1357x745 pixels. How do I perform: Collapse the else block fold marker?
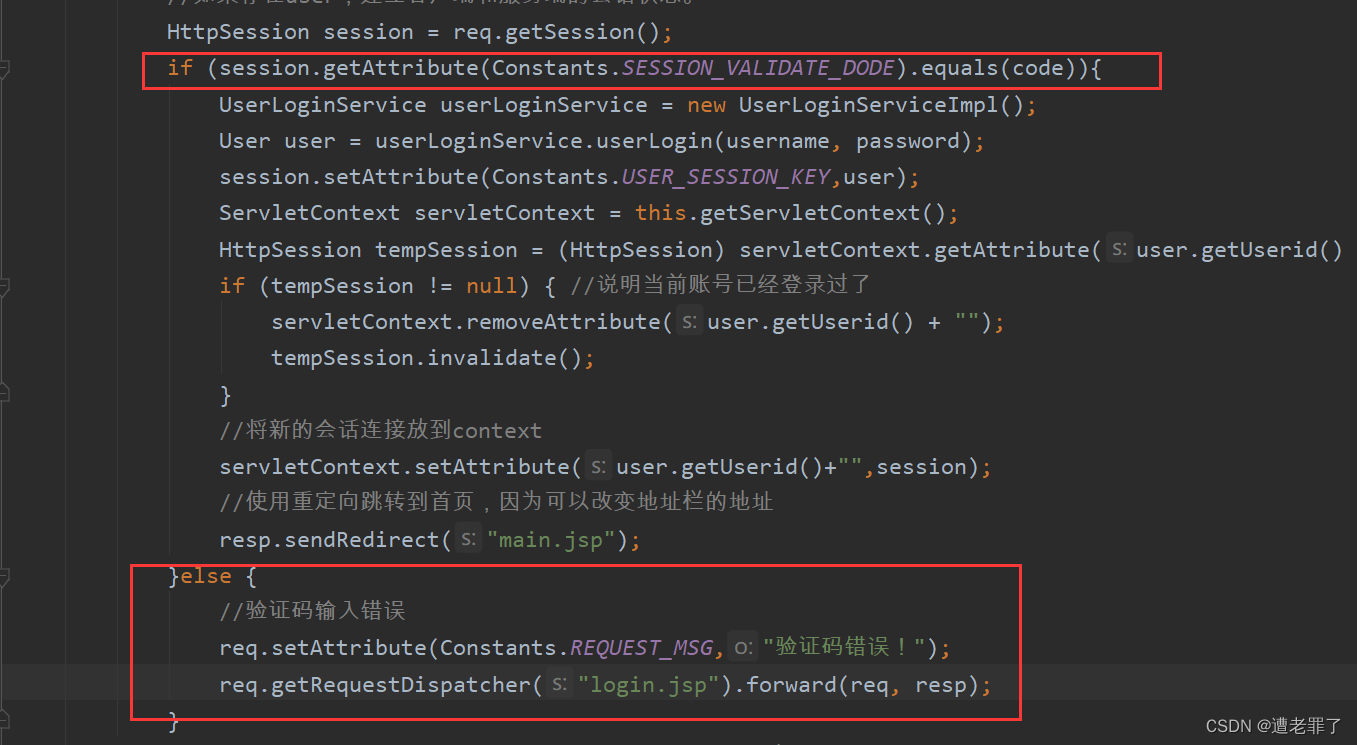tap(4, 577)
